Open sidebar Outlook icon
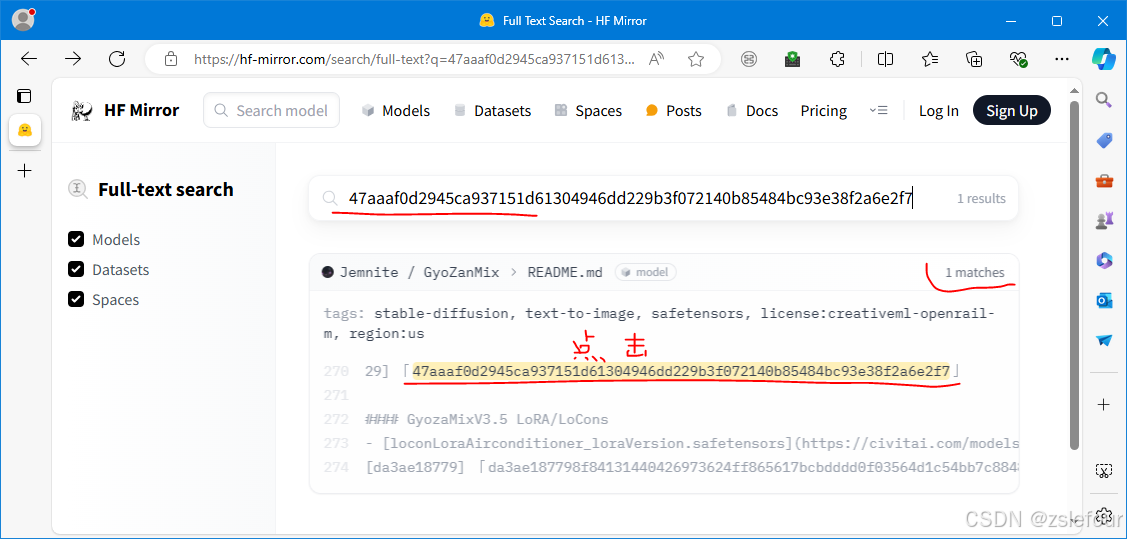The height and width of the screenshot is (539, 1127). coord(1104,300)
